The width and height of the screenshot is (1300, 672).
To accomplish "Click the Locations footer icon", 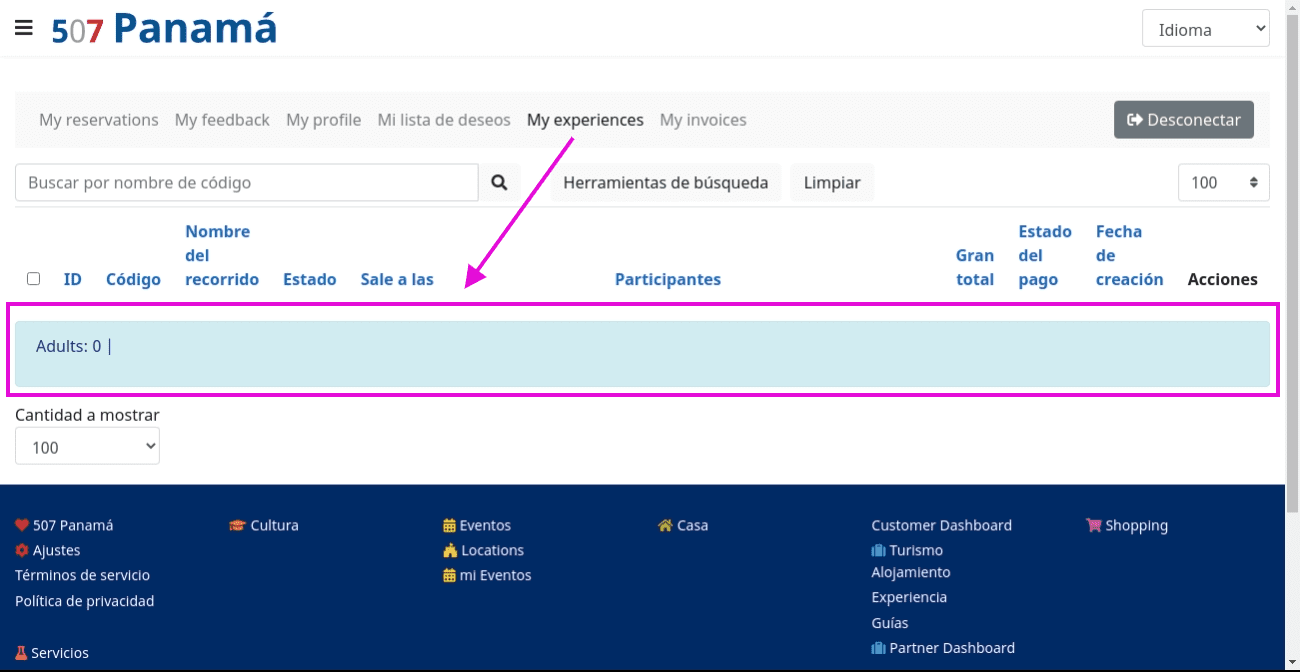I will (450, 550).
